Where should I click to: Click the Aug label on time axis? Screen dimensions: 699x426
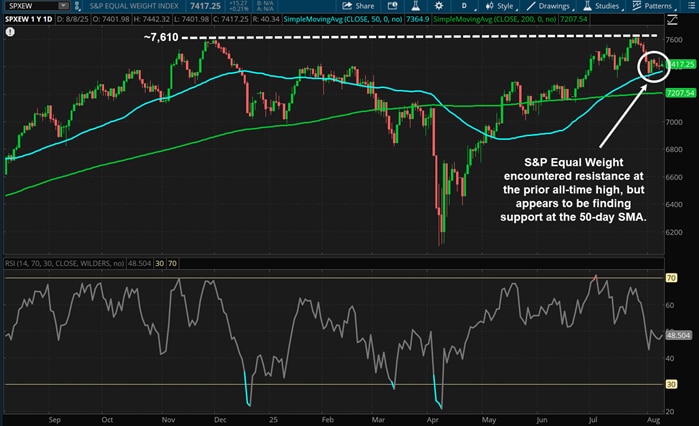654,420
